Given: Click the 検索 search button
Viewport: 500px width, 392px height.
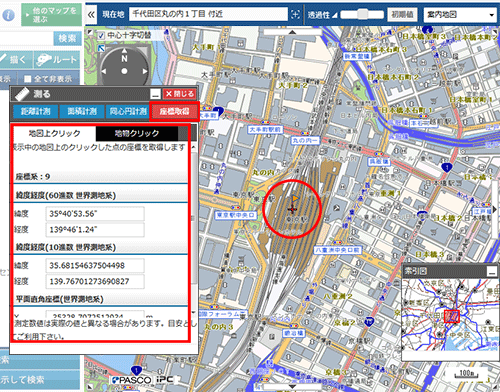Looking at the screenshot, I should click(68, 39).
